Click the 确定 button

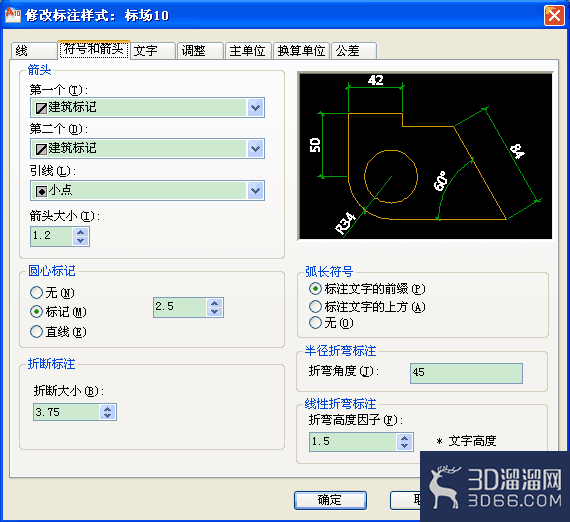pos(330,500)
